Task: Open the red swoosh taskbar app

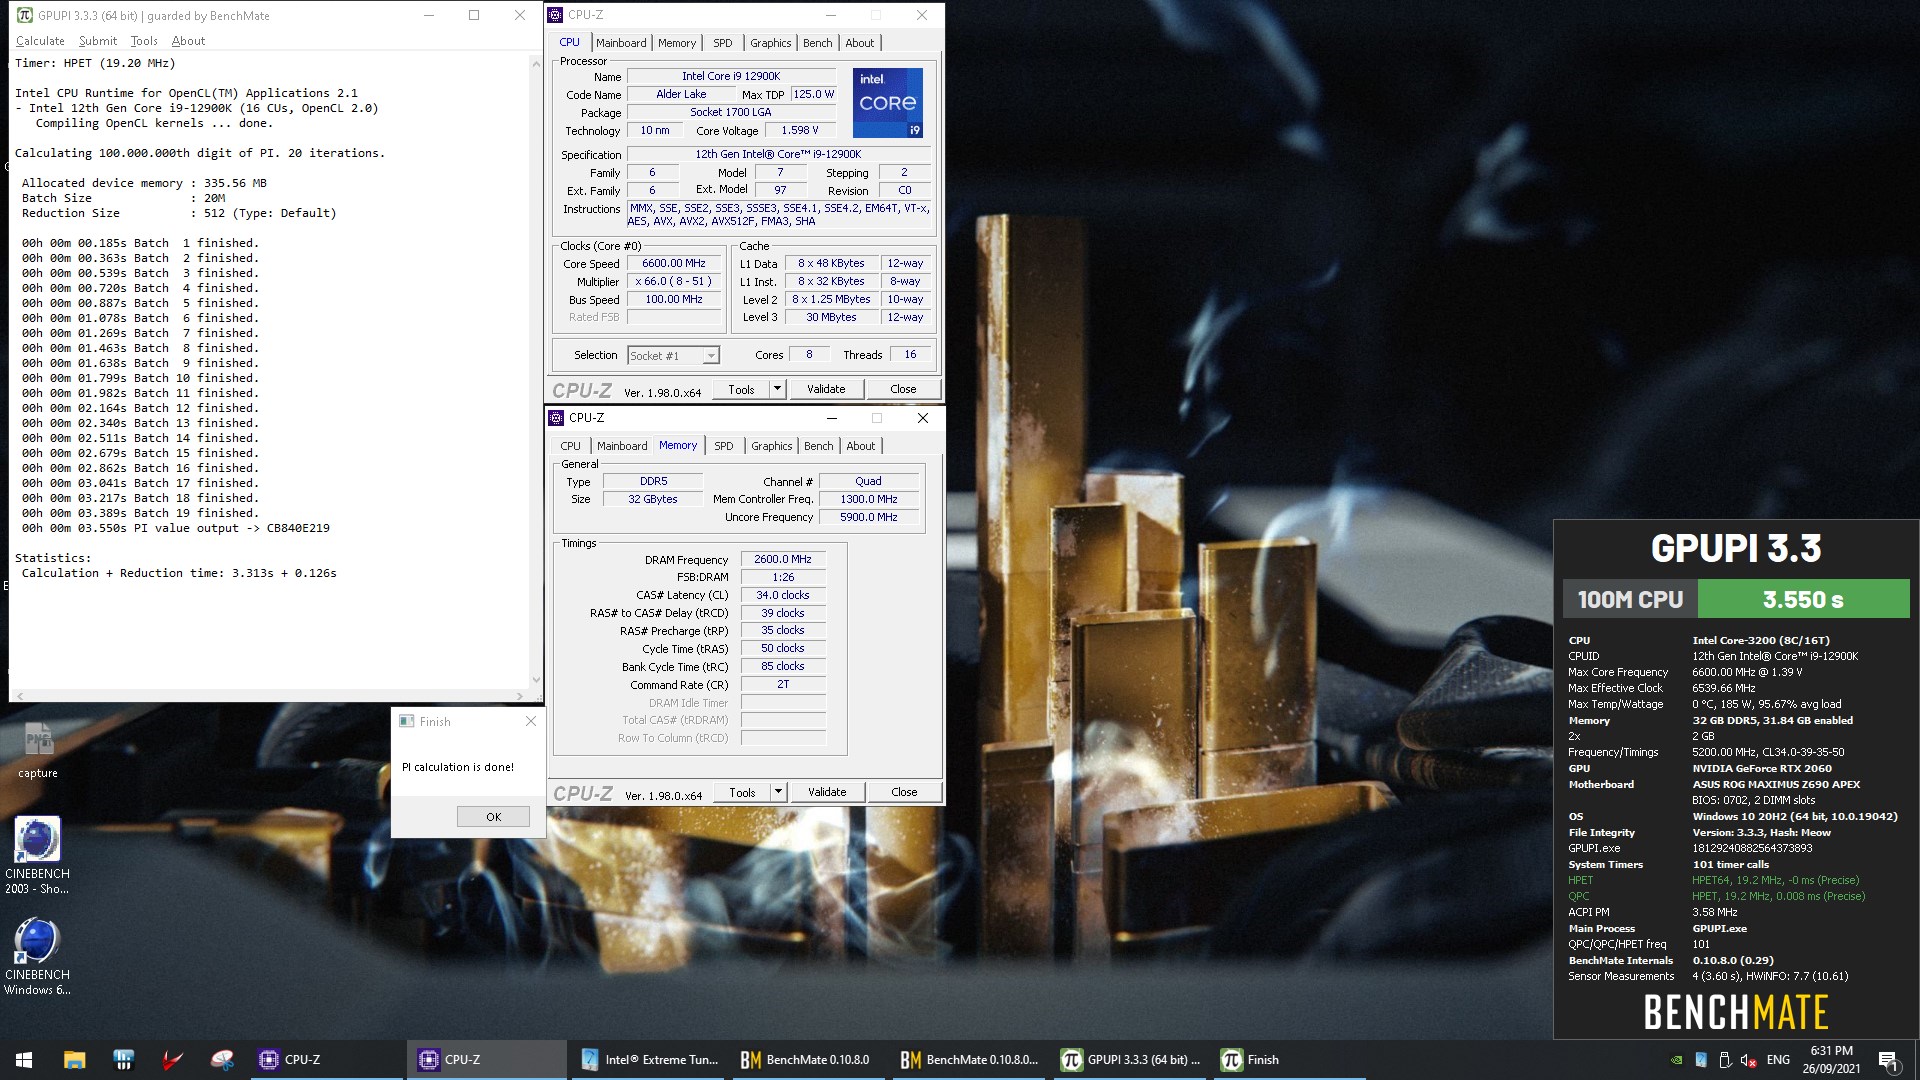Action: (x=173, y=1060)
